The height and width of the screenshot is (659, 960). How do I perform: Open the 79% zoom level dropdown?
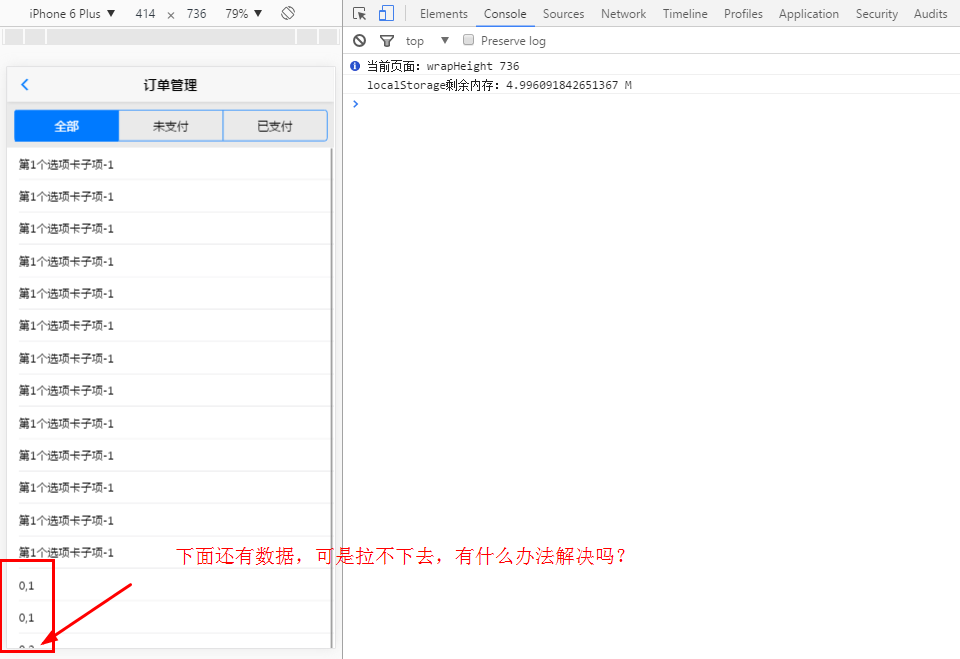point(244,14)
